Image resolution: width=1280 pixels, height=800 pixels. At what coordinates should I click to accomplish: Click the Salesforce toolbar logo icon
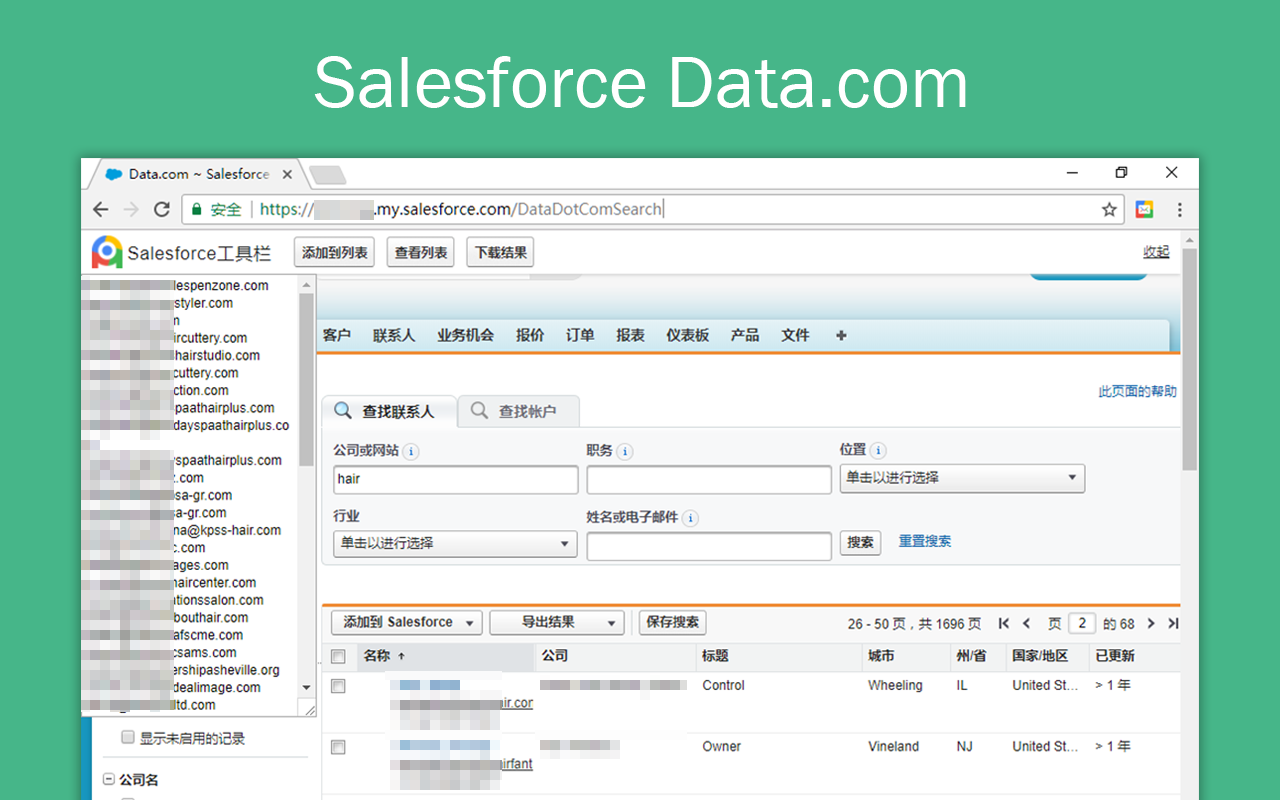106,252
